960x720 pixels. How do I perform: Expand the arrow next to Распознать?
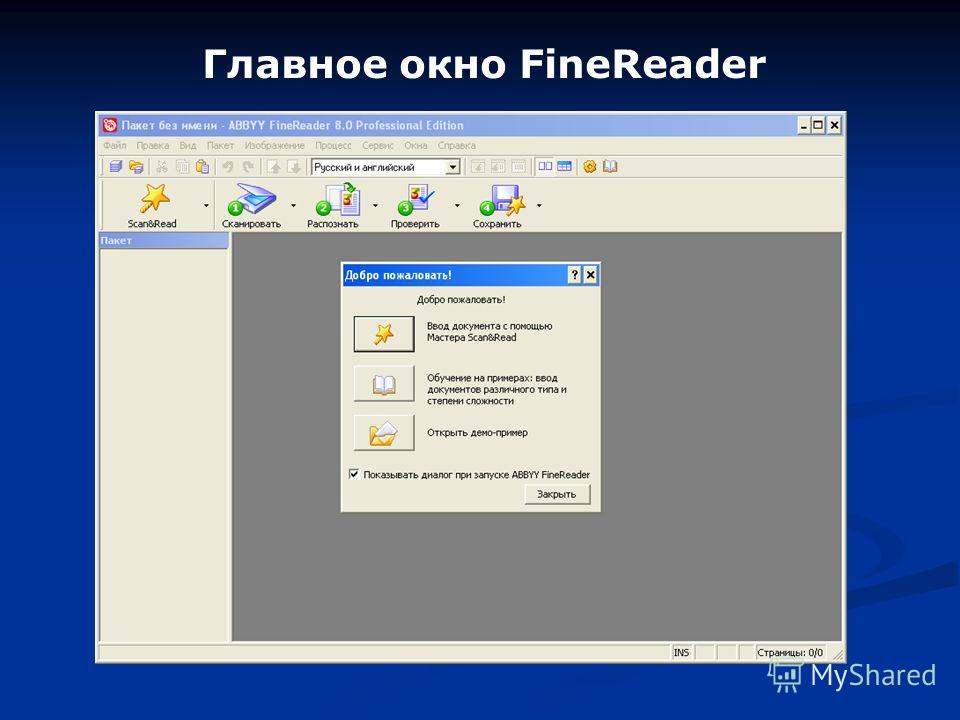tap(375, 206)
